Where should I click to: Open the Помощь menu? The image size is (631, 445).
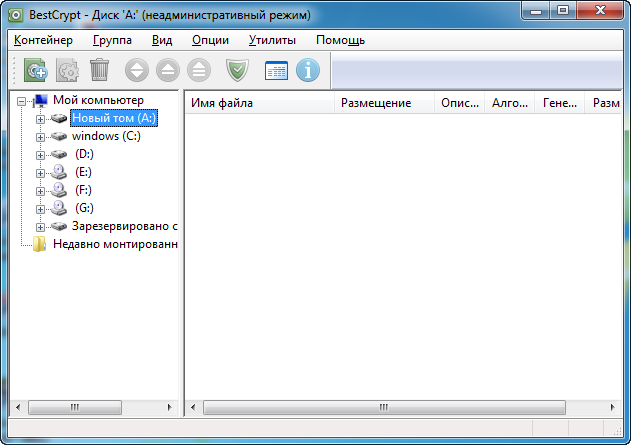tap(340, 40)
